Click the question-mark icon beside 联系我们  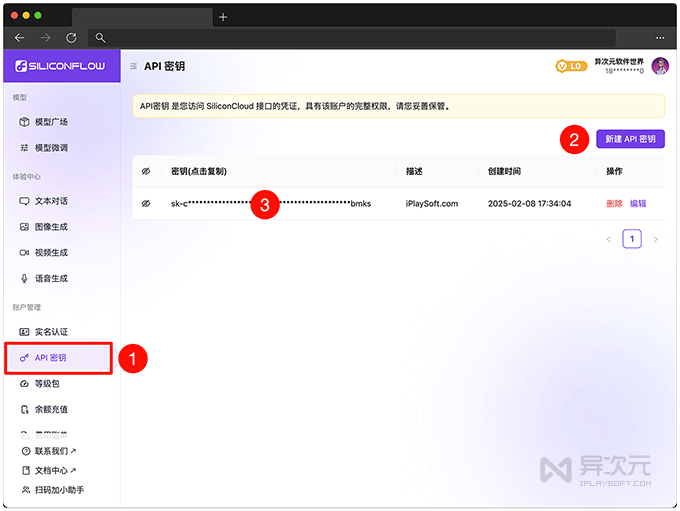pos(26,451)
